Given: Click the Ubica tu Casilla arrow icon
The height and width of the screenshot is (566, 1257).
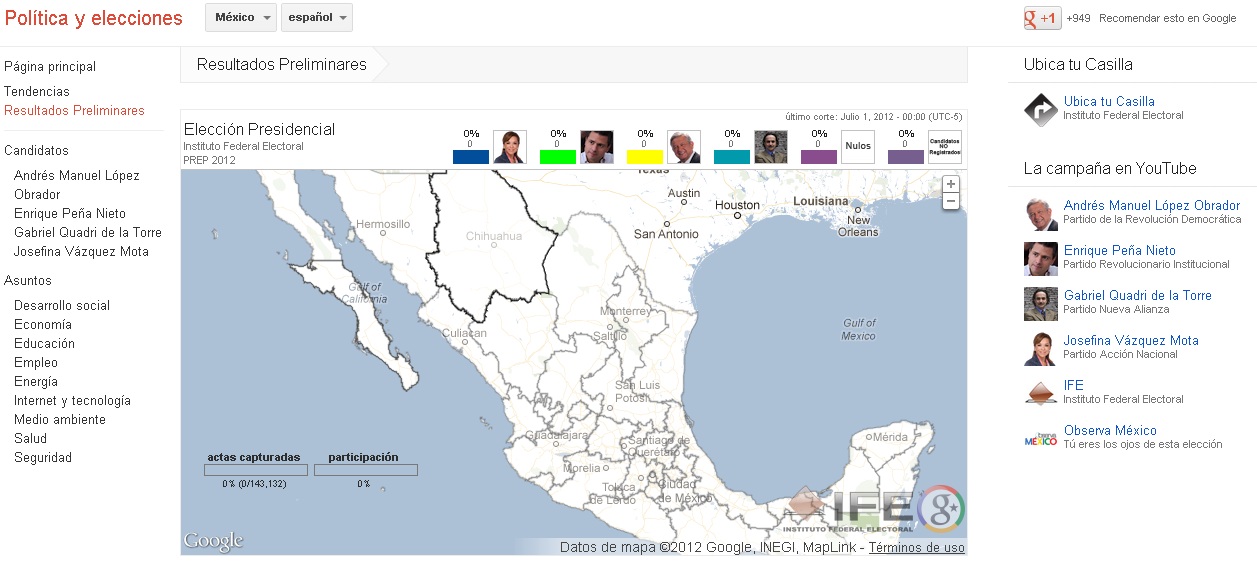Looking at the screenshot, I should click(1041, 109).
